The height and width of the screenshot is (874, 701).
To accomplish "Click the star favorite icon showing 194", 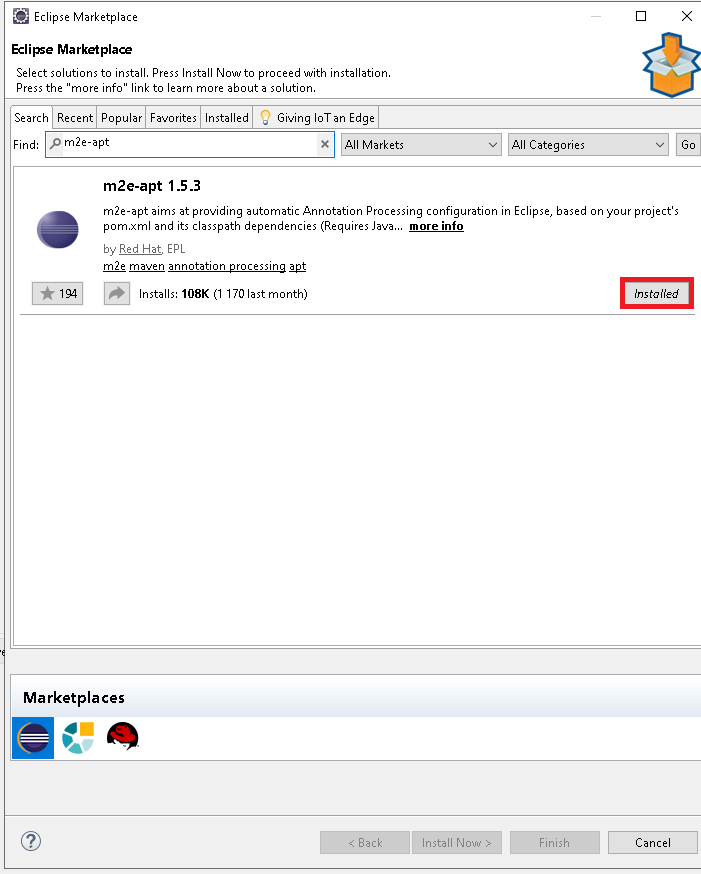I will 57,293.
